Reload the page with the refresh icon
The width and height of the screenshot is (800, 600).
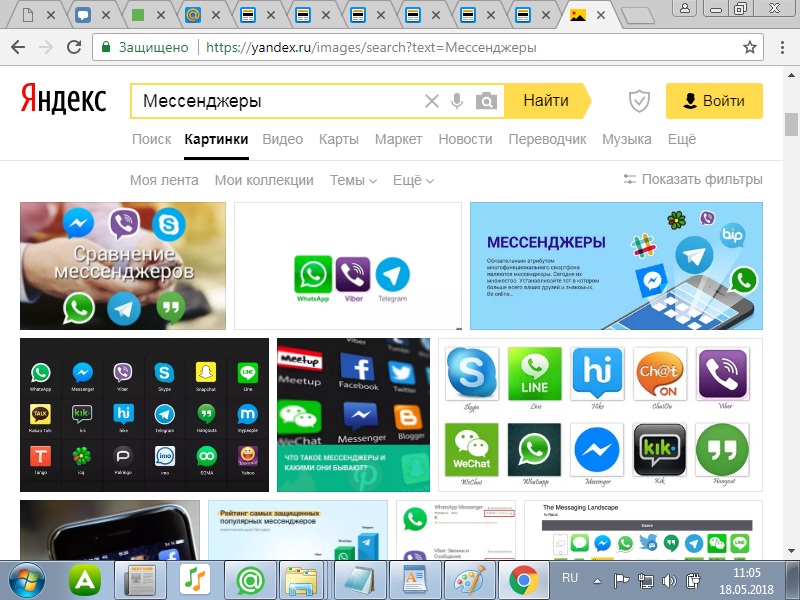[x=74, y=47]
